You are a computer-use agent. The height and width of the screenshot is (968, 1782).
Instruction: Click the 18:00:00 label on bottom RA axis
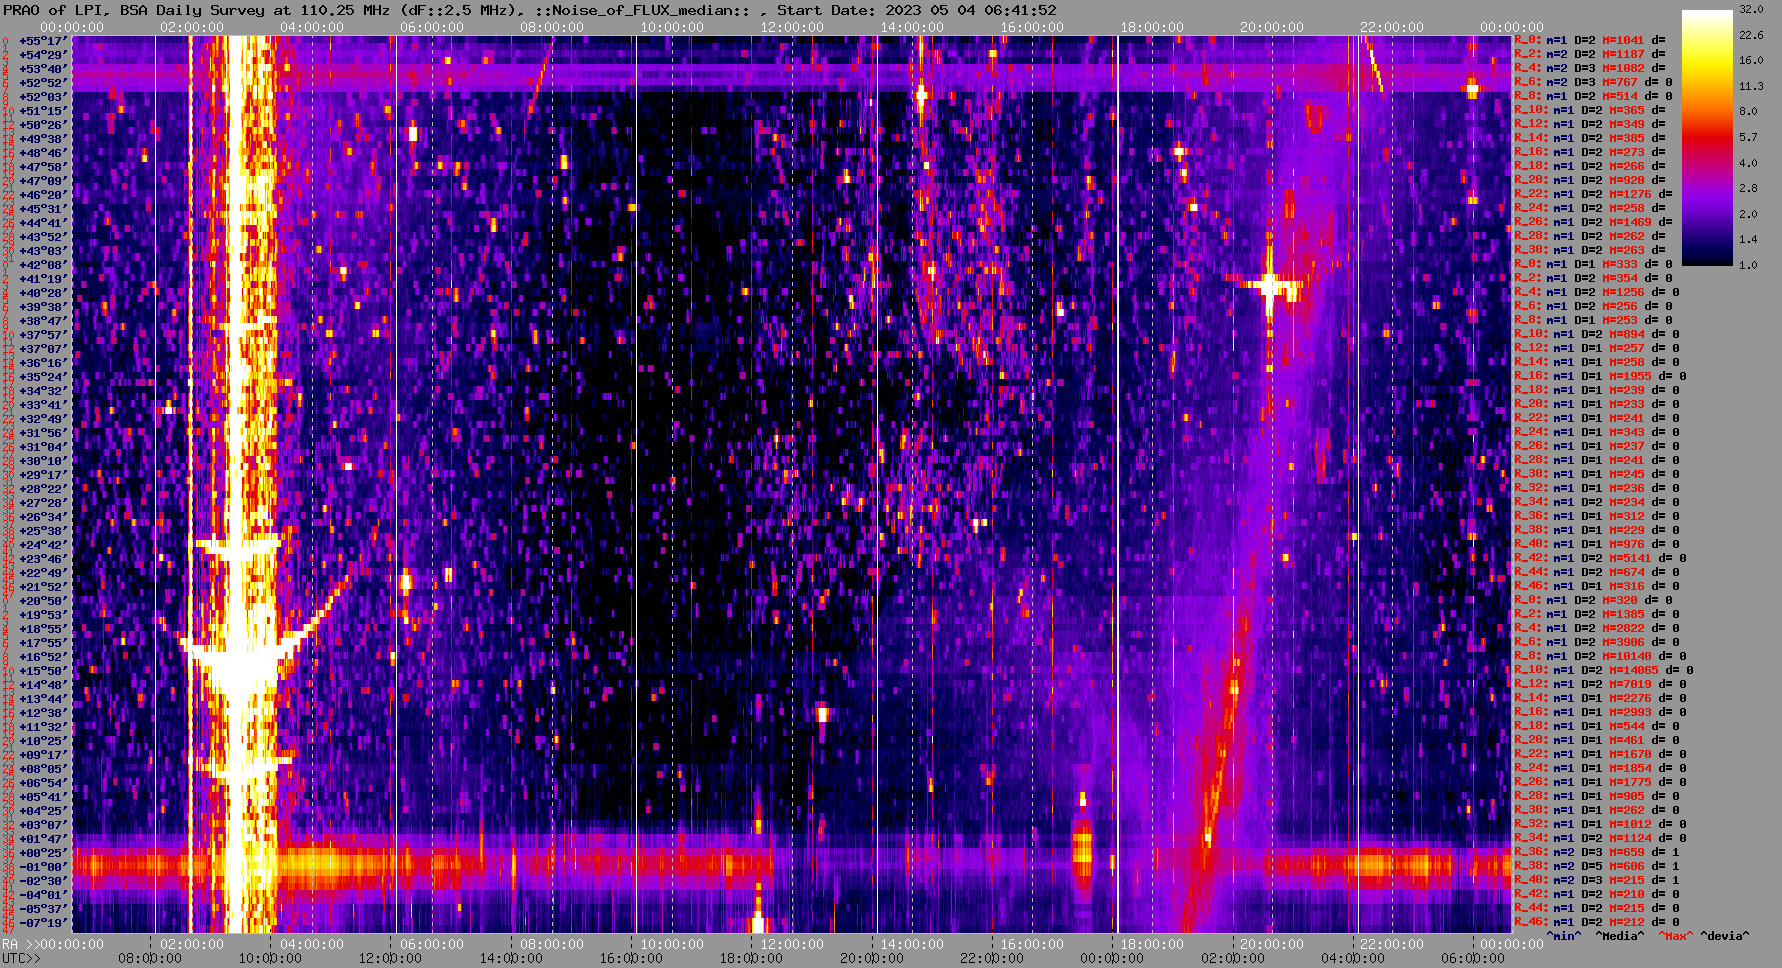point(1152,944)
